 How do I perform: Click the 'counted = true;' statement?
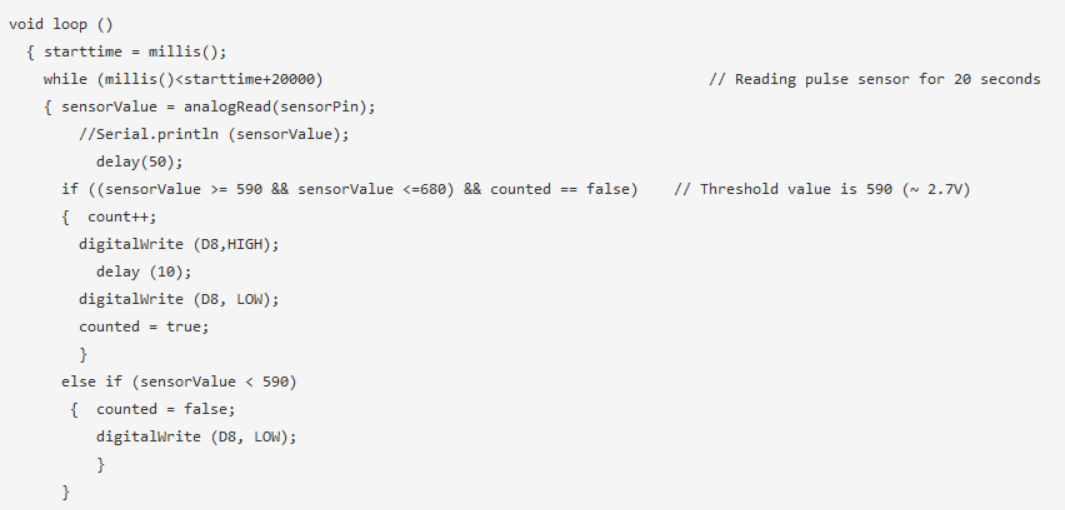(x=144, y=326)
